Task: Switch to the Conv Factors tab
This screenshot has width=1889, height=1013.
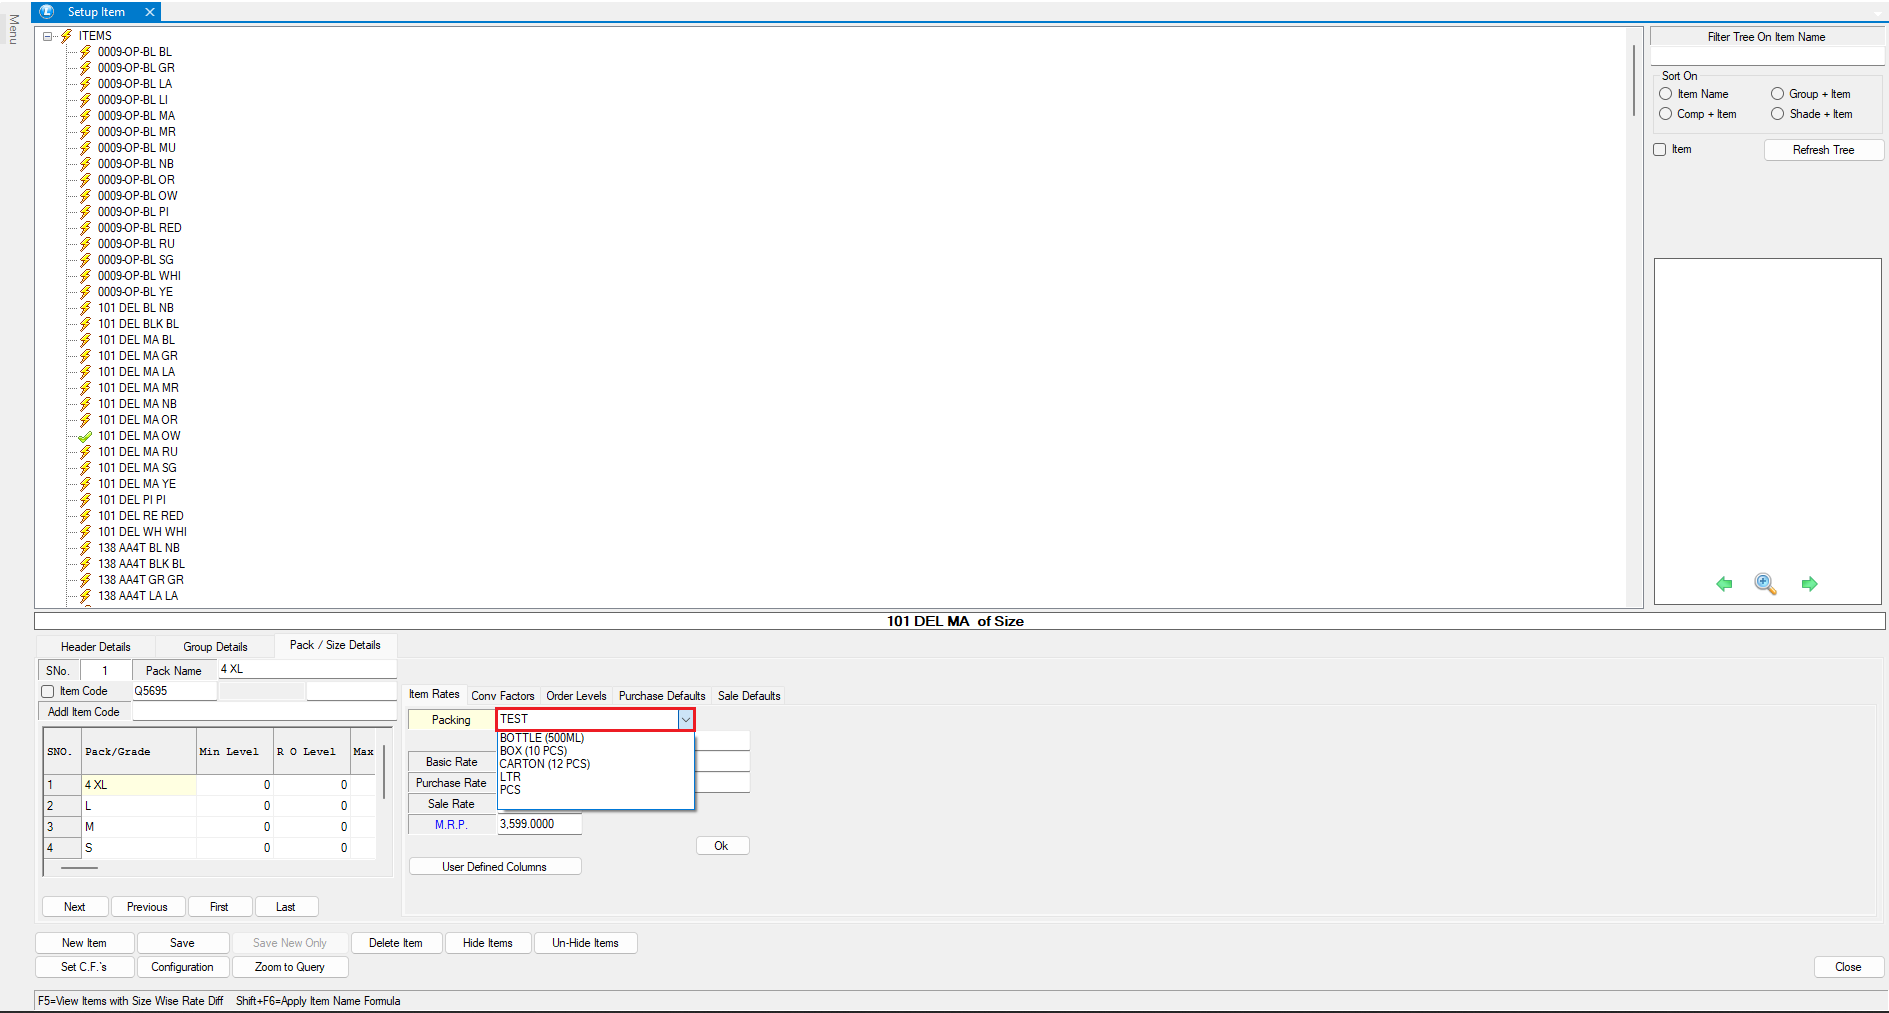Action: 502,696
